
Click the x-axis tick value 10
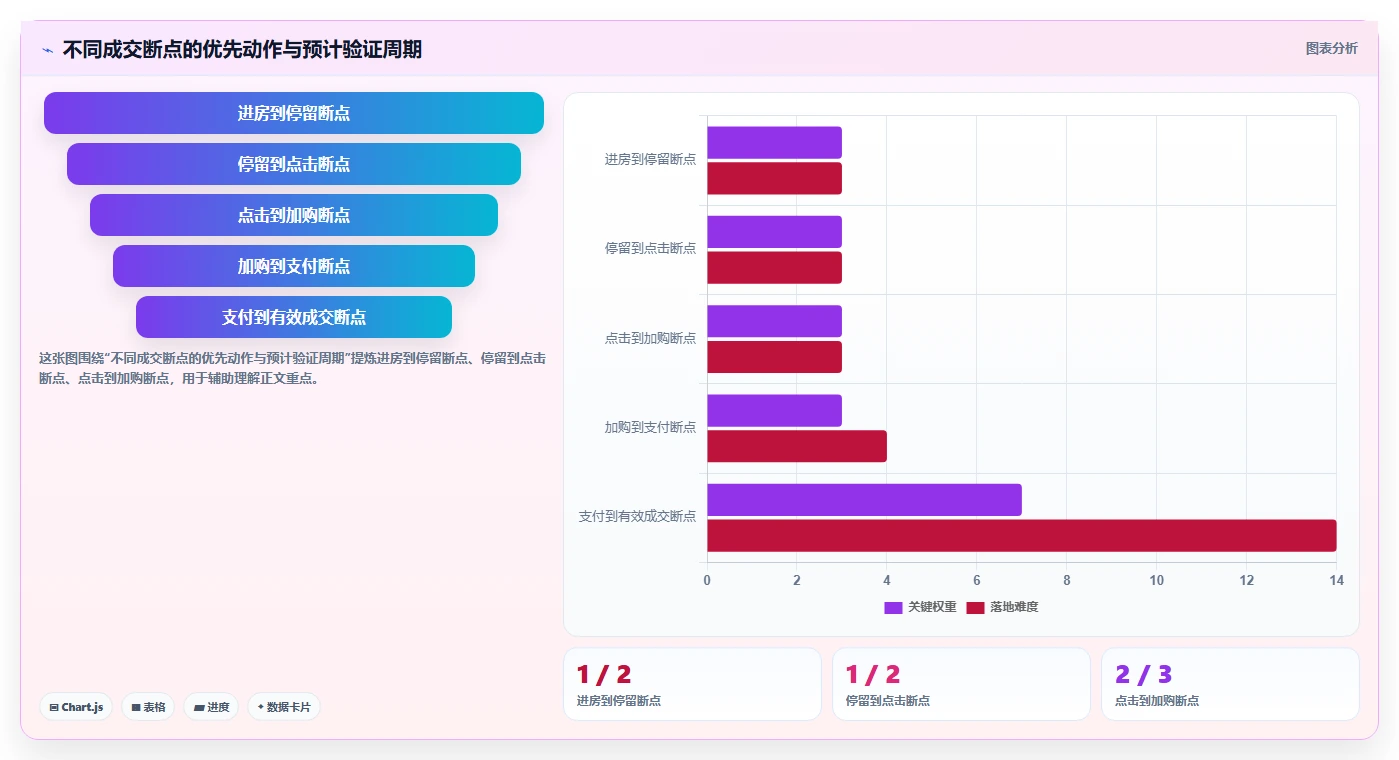1156,581
